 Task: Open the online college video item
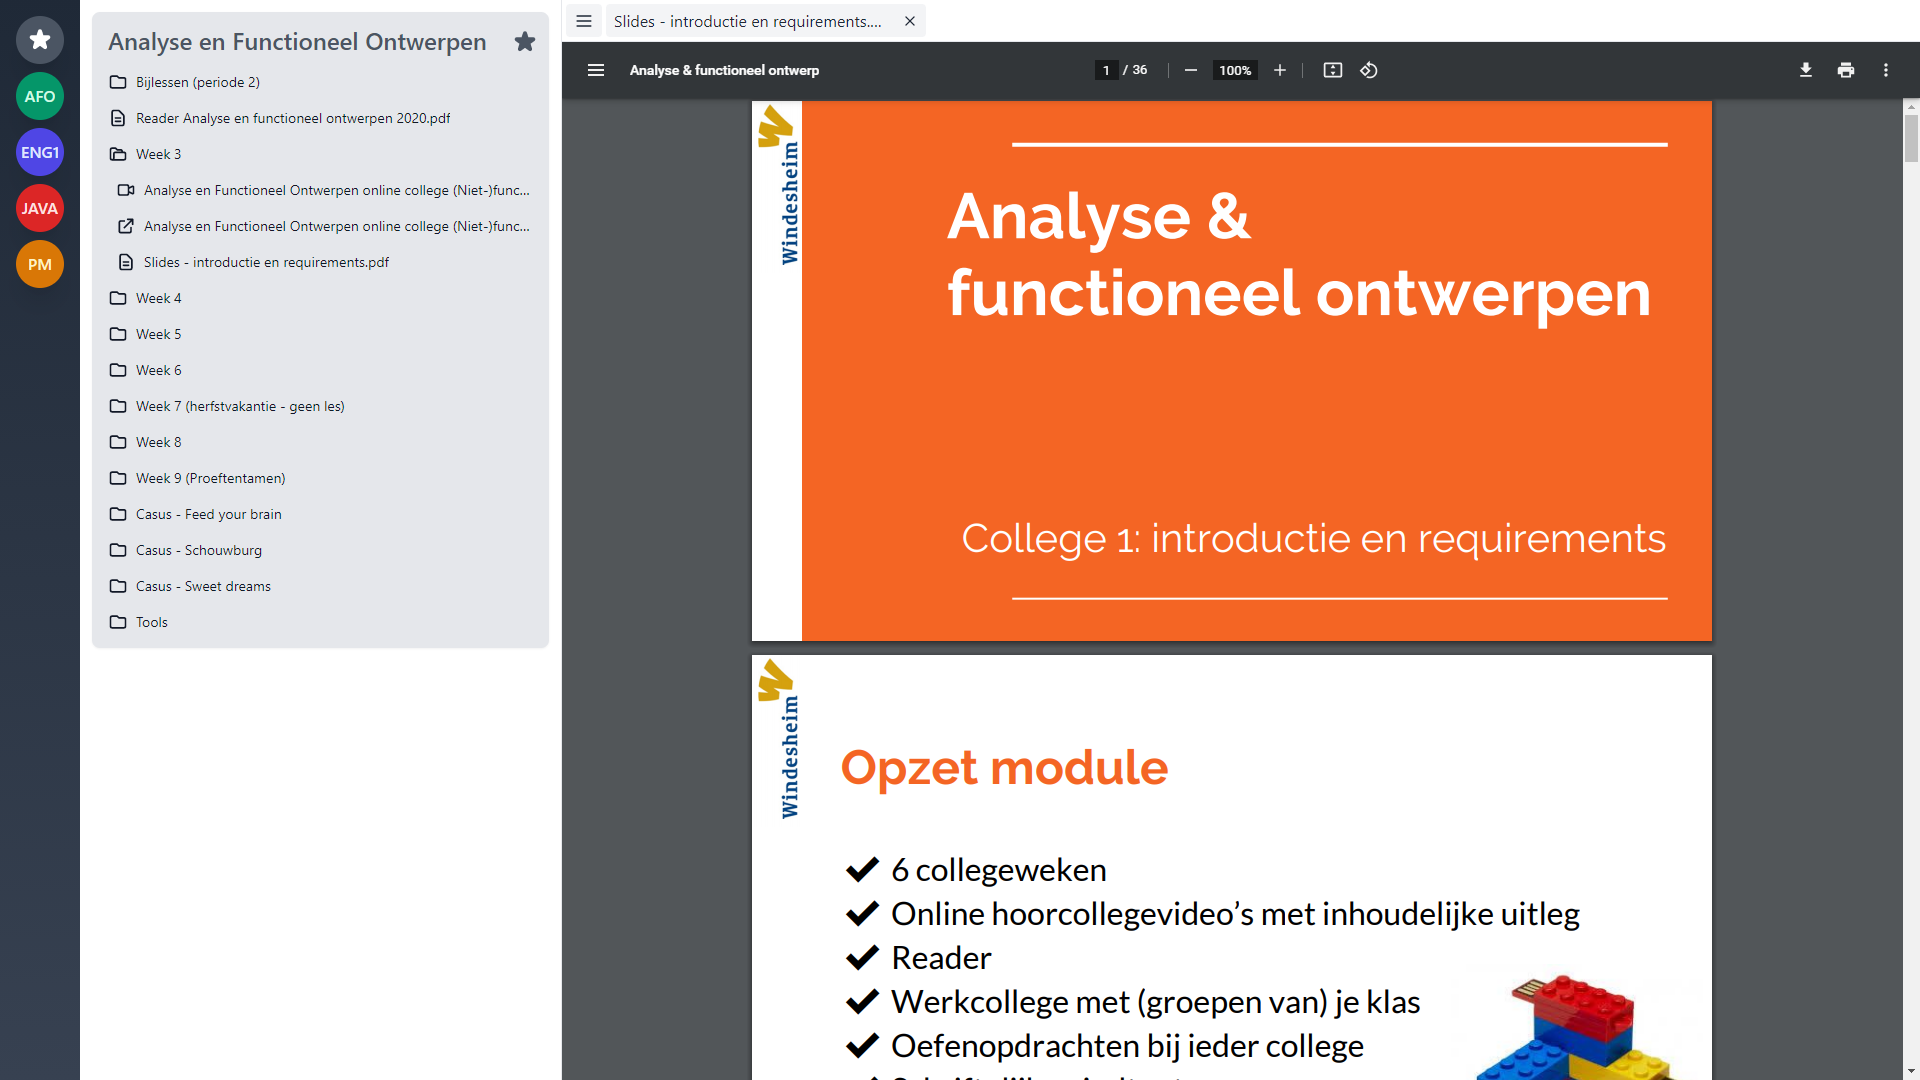[324, 190]
